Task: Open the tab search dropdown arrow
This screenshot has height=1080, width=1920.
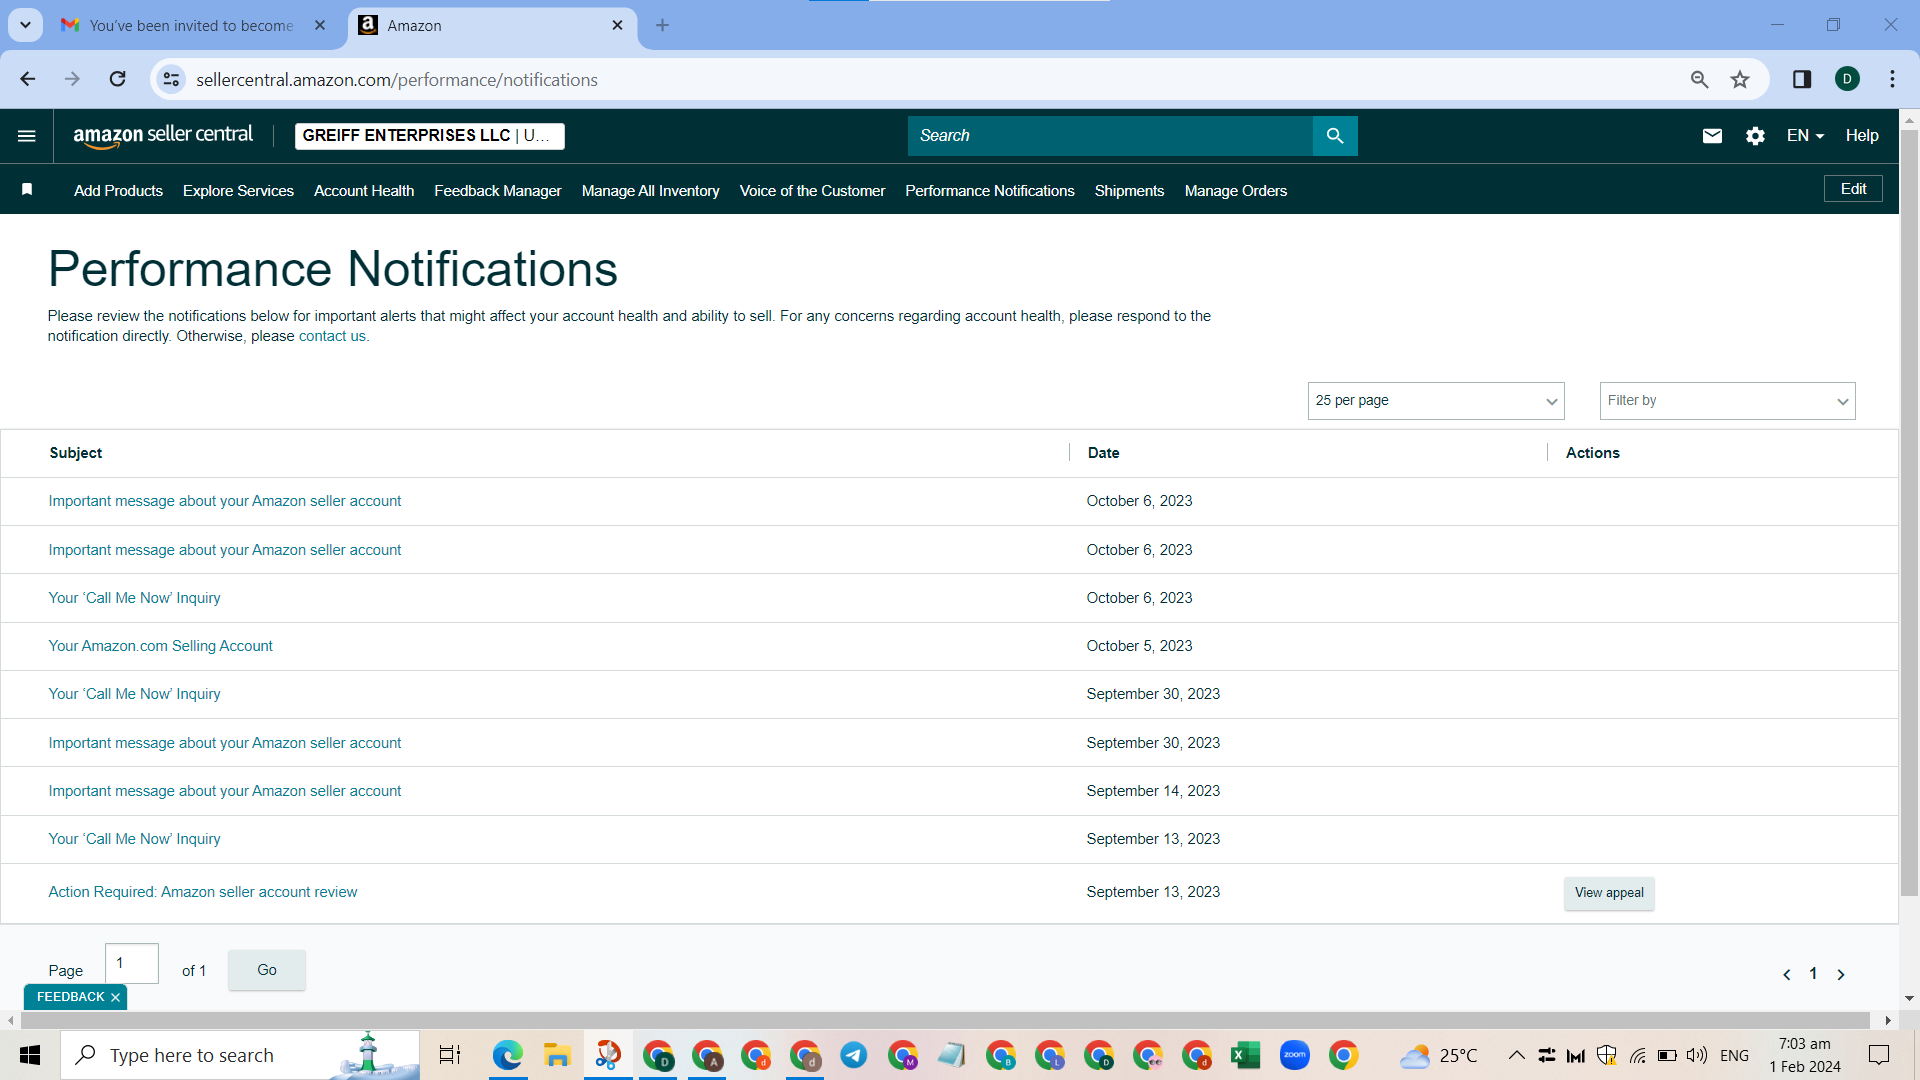Action: [25, 25]
